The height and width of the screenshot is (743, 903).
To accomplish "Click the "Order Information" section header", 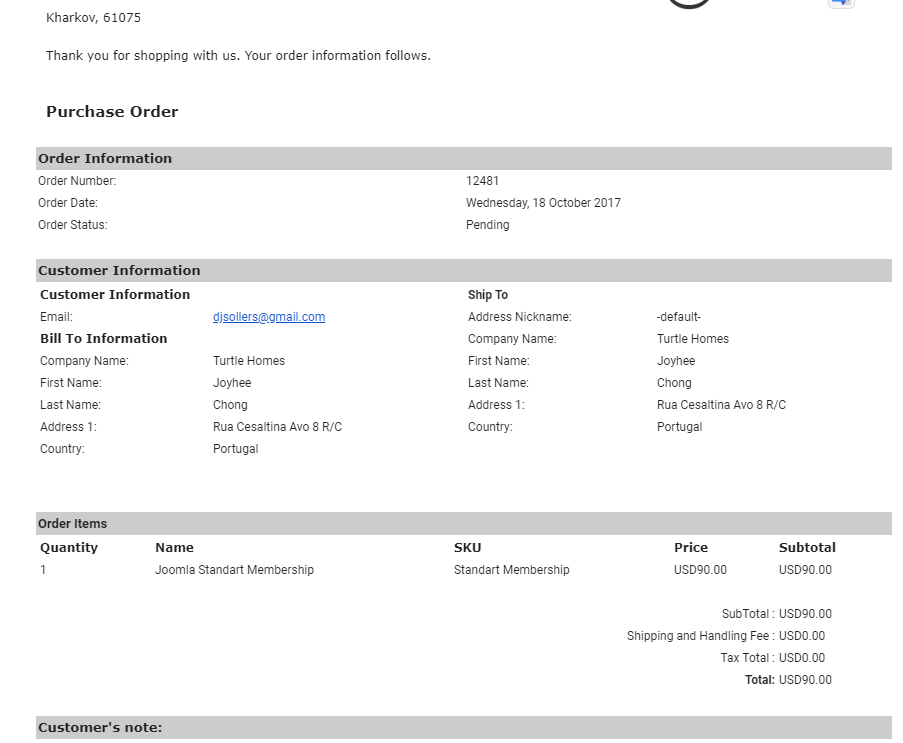I will point(464,158).
